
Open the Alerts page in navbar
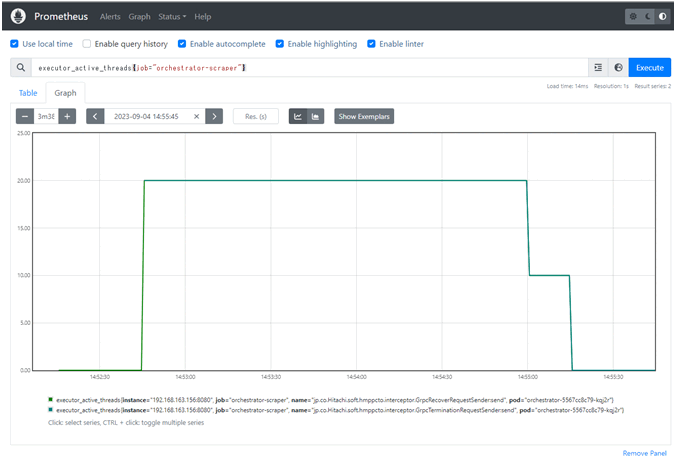110,17
